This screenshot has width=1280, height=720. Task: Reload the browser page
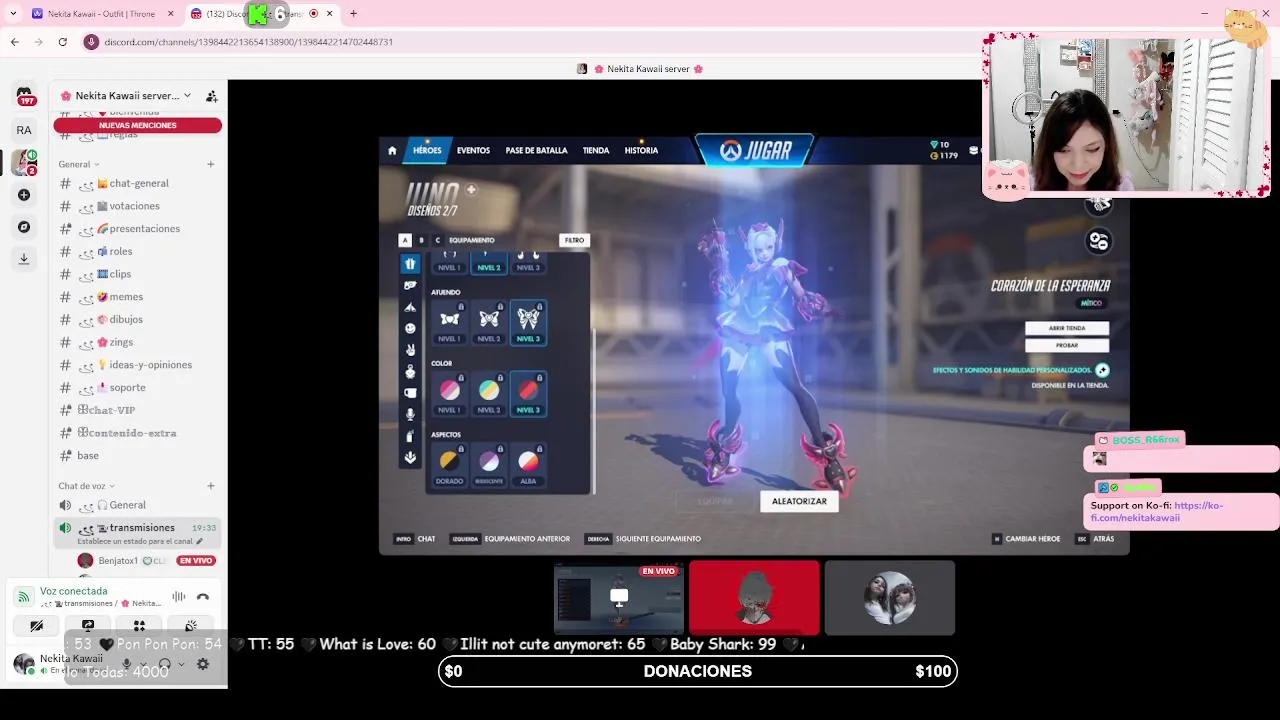pyautogui.click(x=62, y=42)
